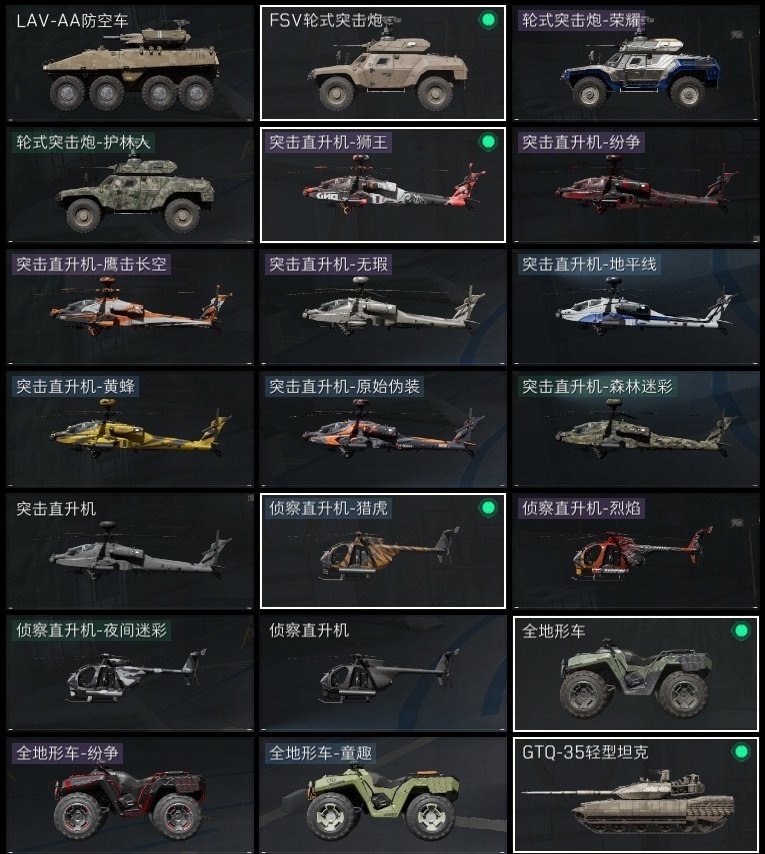Select 突击直升机-原始伪装 helicopter skin
The height and width of the screenshot is (854, 765).
click(x=383, y=429)
